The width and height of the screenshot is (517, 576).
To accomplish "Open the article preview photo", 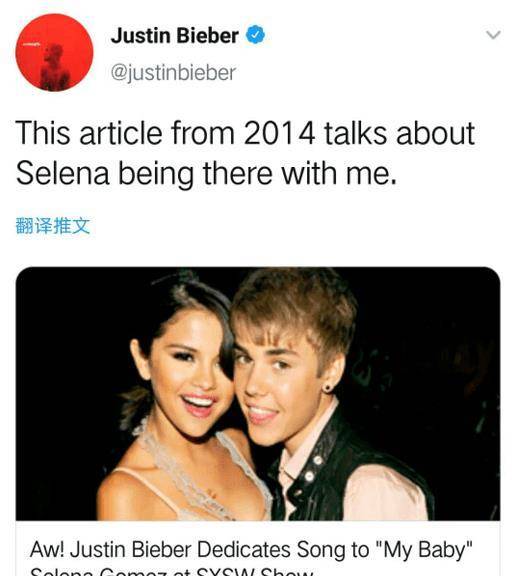I will [x=258, y=393].
